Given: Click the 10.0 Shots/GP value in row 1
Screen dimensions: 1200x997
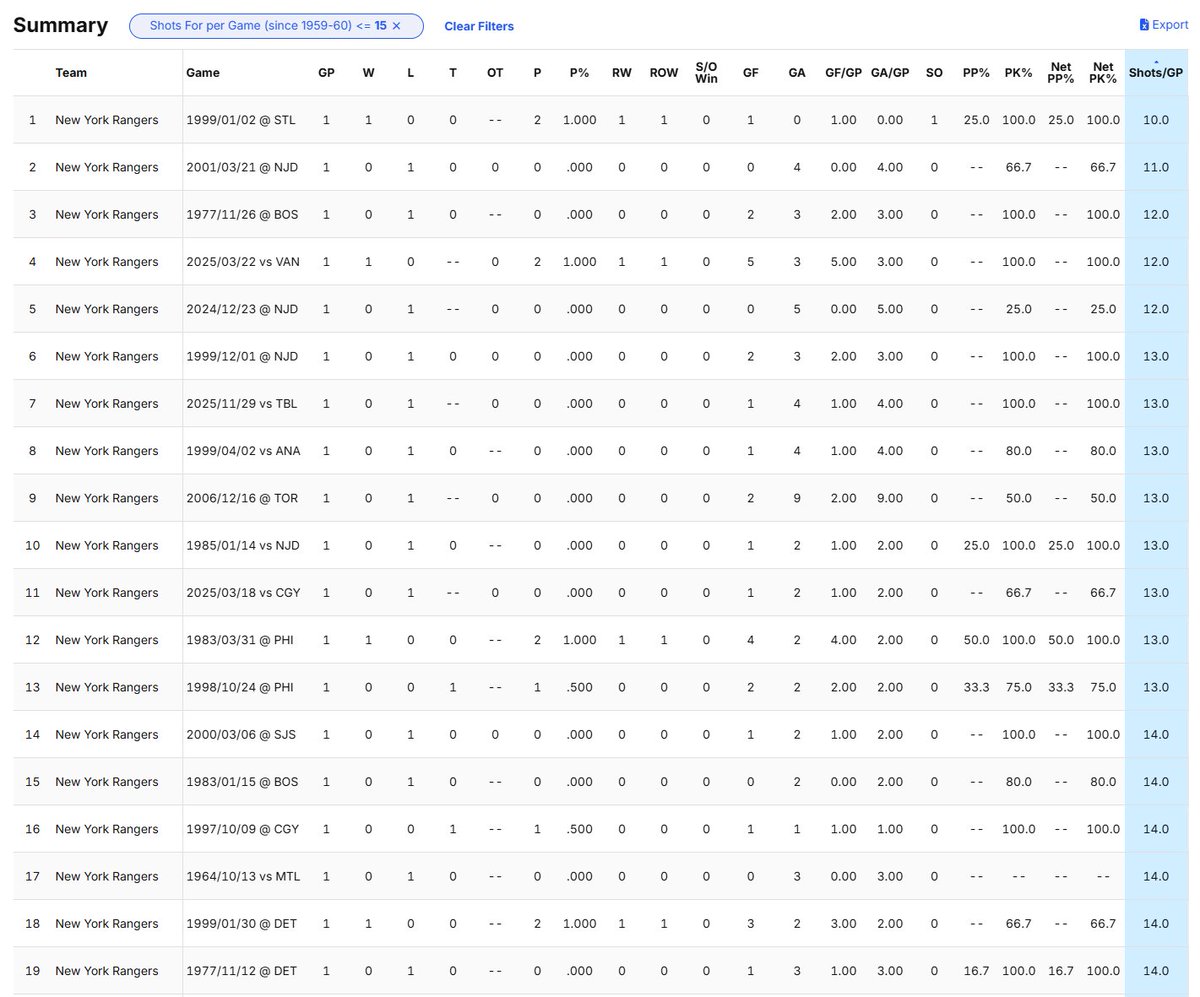Looking at the screenshot, I should (1156, 120).
